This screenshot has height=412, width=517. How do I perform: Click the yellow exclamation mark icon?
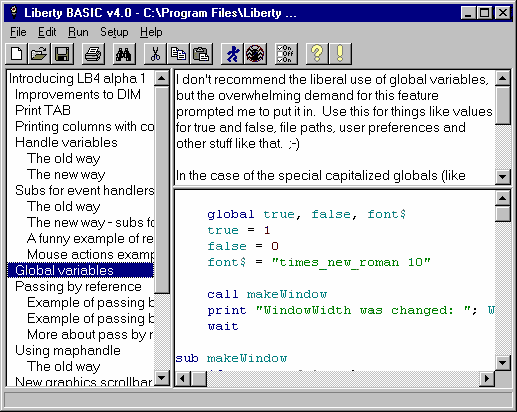click(340, 53)
